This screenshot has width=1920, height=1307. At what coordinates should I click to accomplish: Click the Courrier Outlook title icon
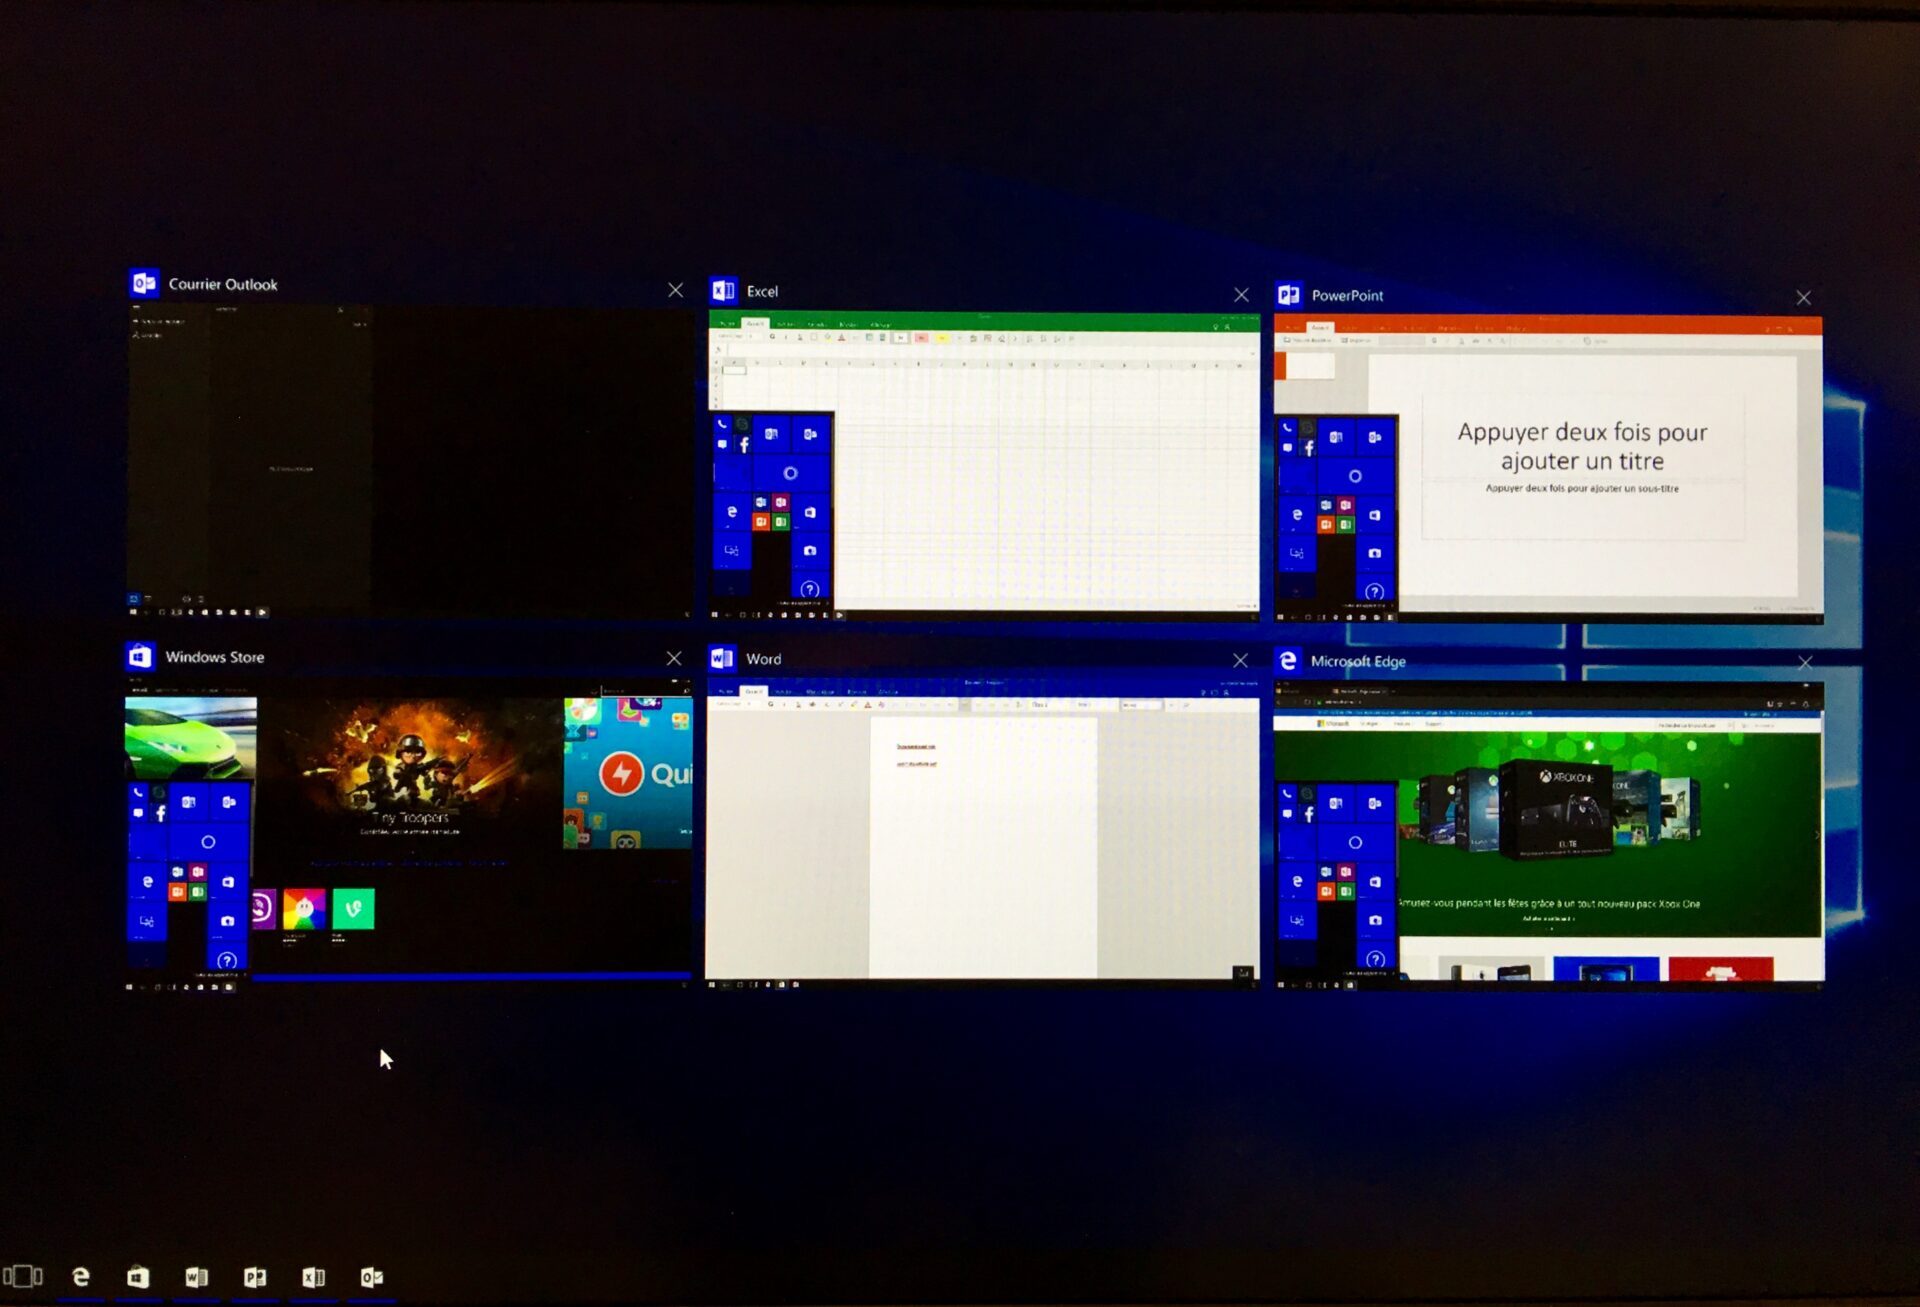144,283
